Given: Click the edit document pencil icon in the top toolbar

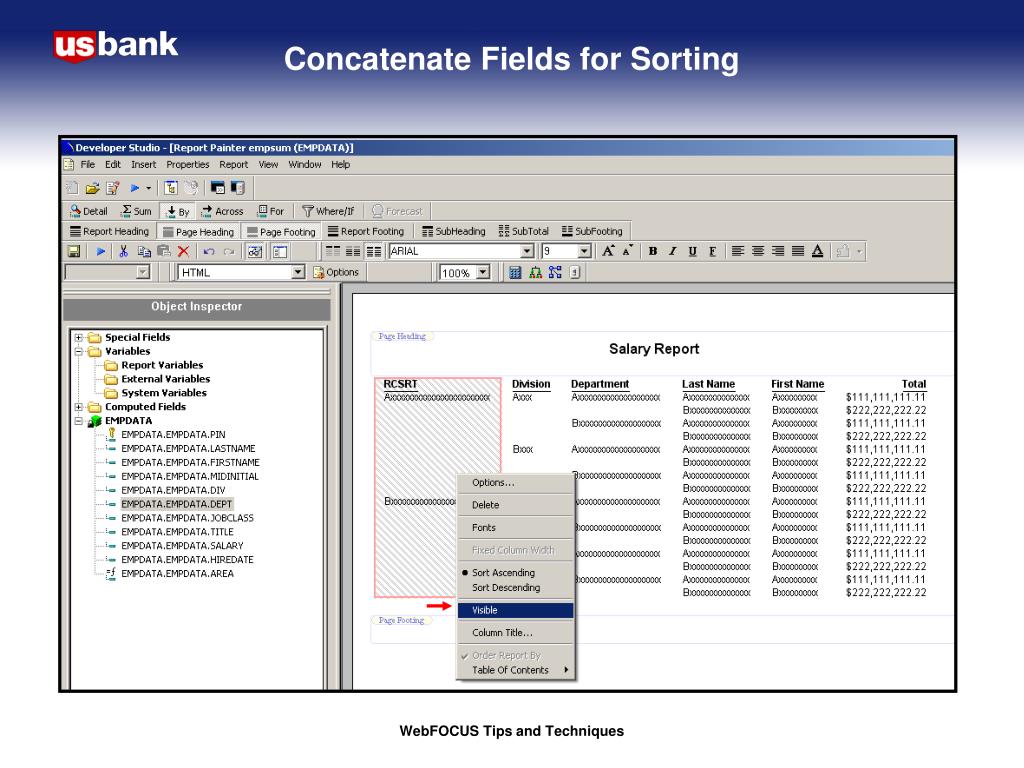Looking at the screenshot, I should [x=112, y=189].
